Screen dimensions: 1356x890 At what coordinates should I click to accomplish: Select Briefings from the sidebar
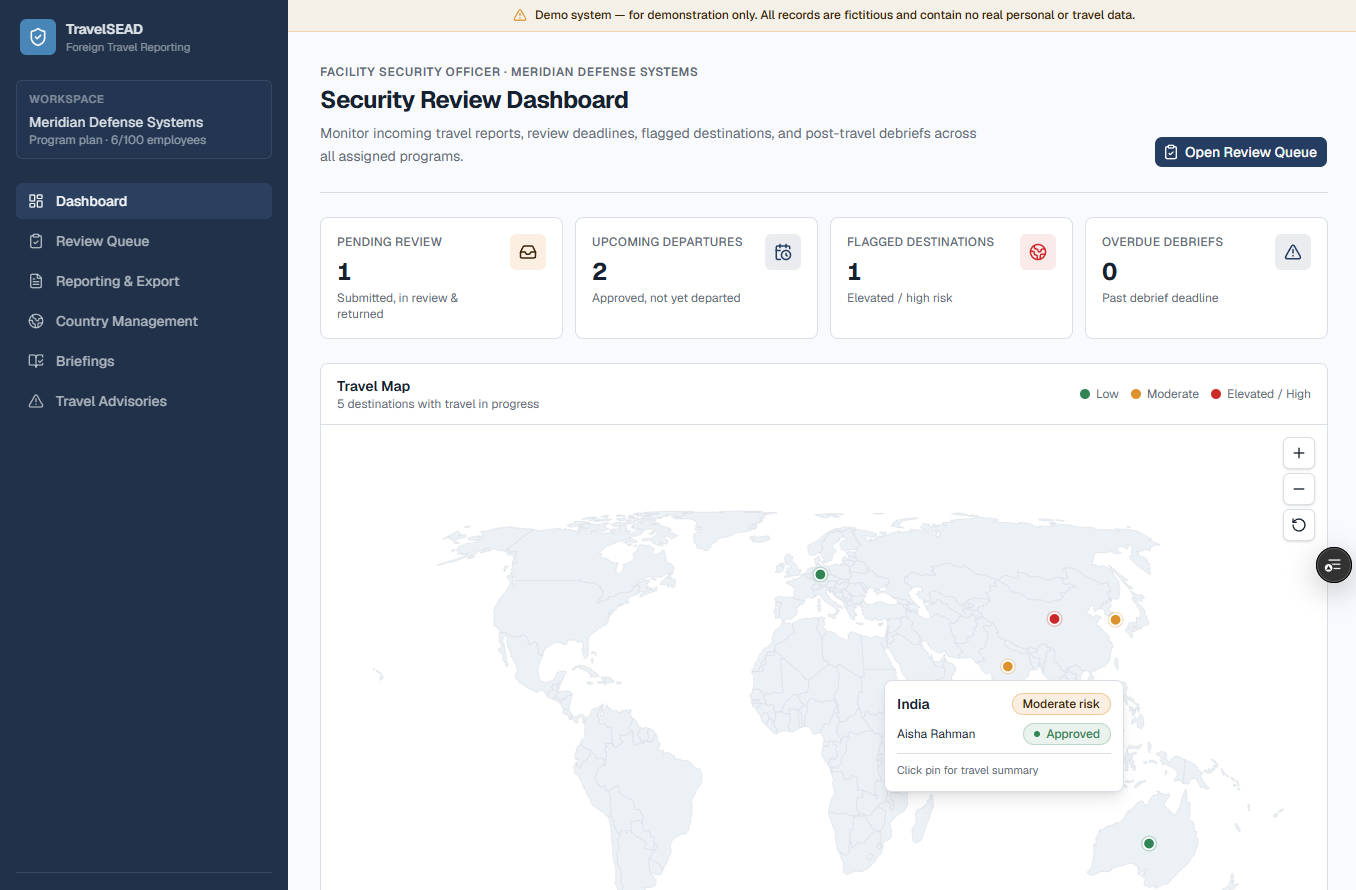coord(144,361)
